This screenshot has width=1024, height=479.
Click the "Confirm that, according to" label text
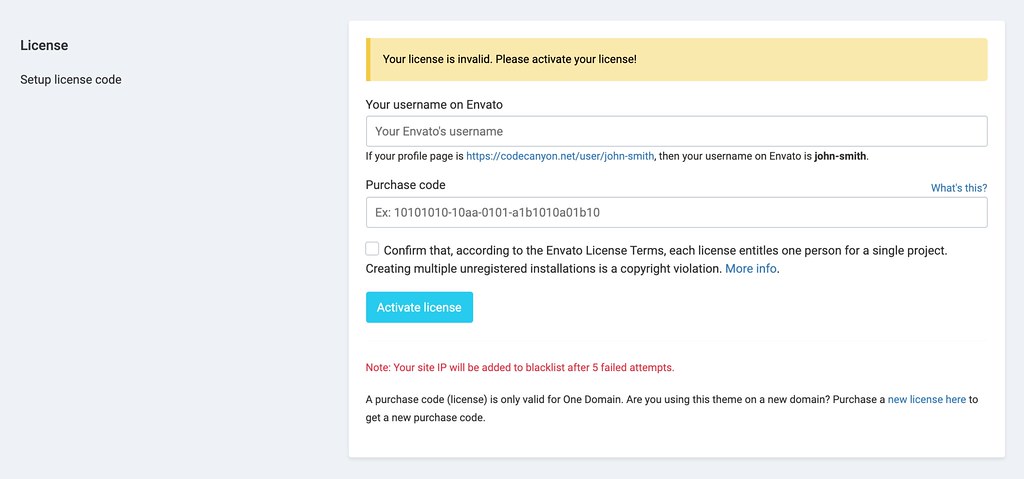click(460, 250)
